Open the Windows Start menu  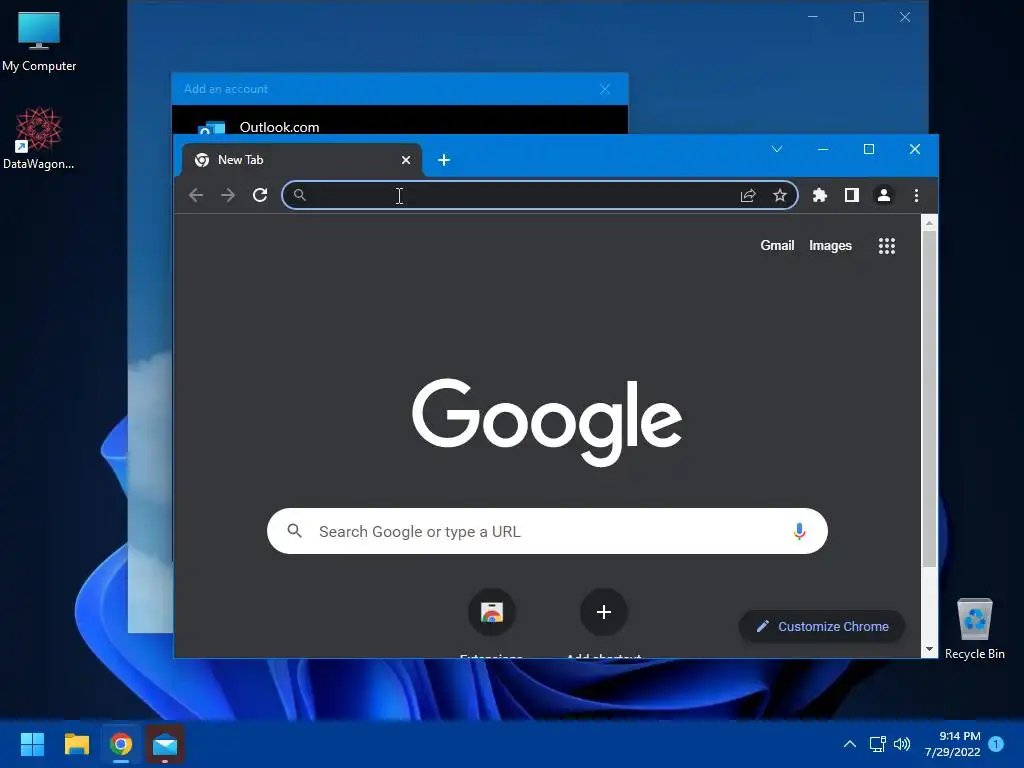[32, 744]
